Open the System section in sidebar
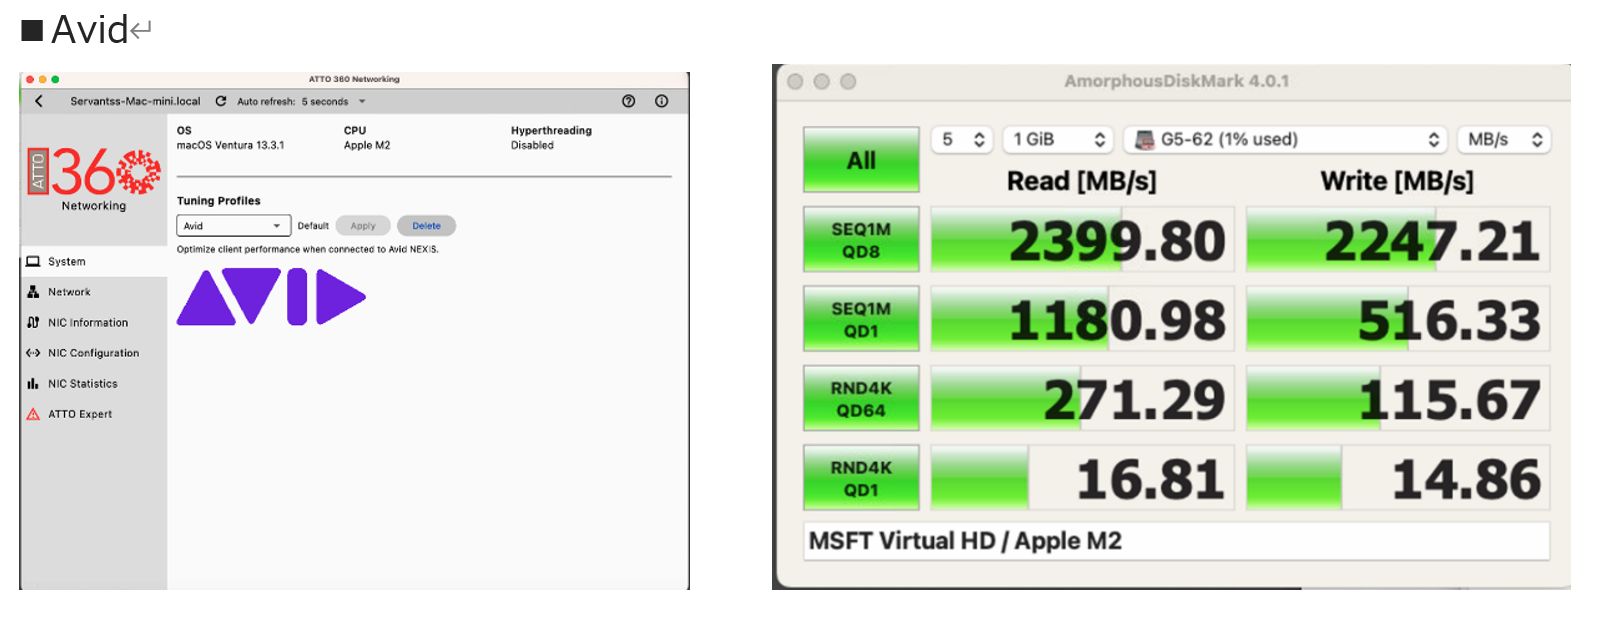Screen dimensions: 1597x620 tap(93, 262)
